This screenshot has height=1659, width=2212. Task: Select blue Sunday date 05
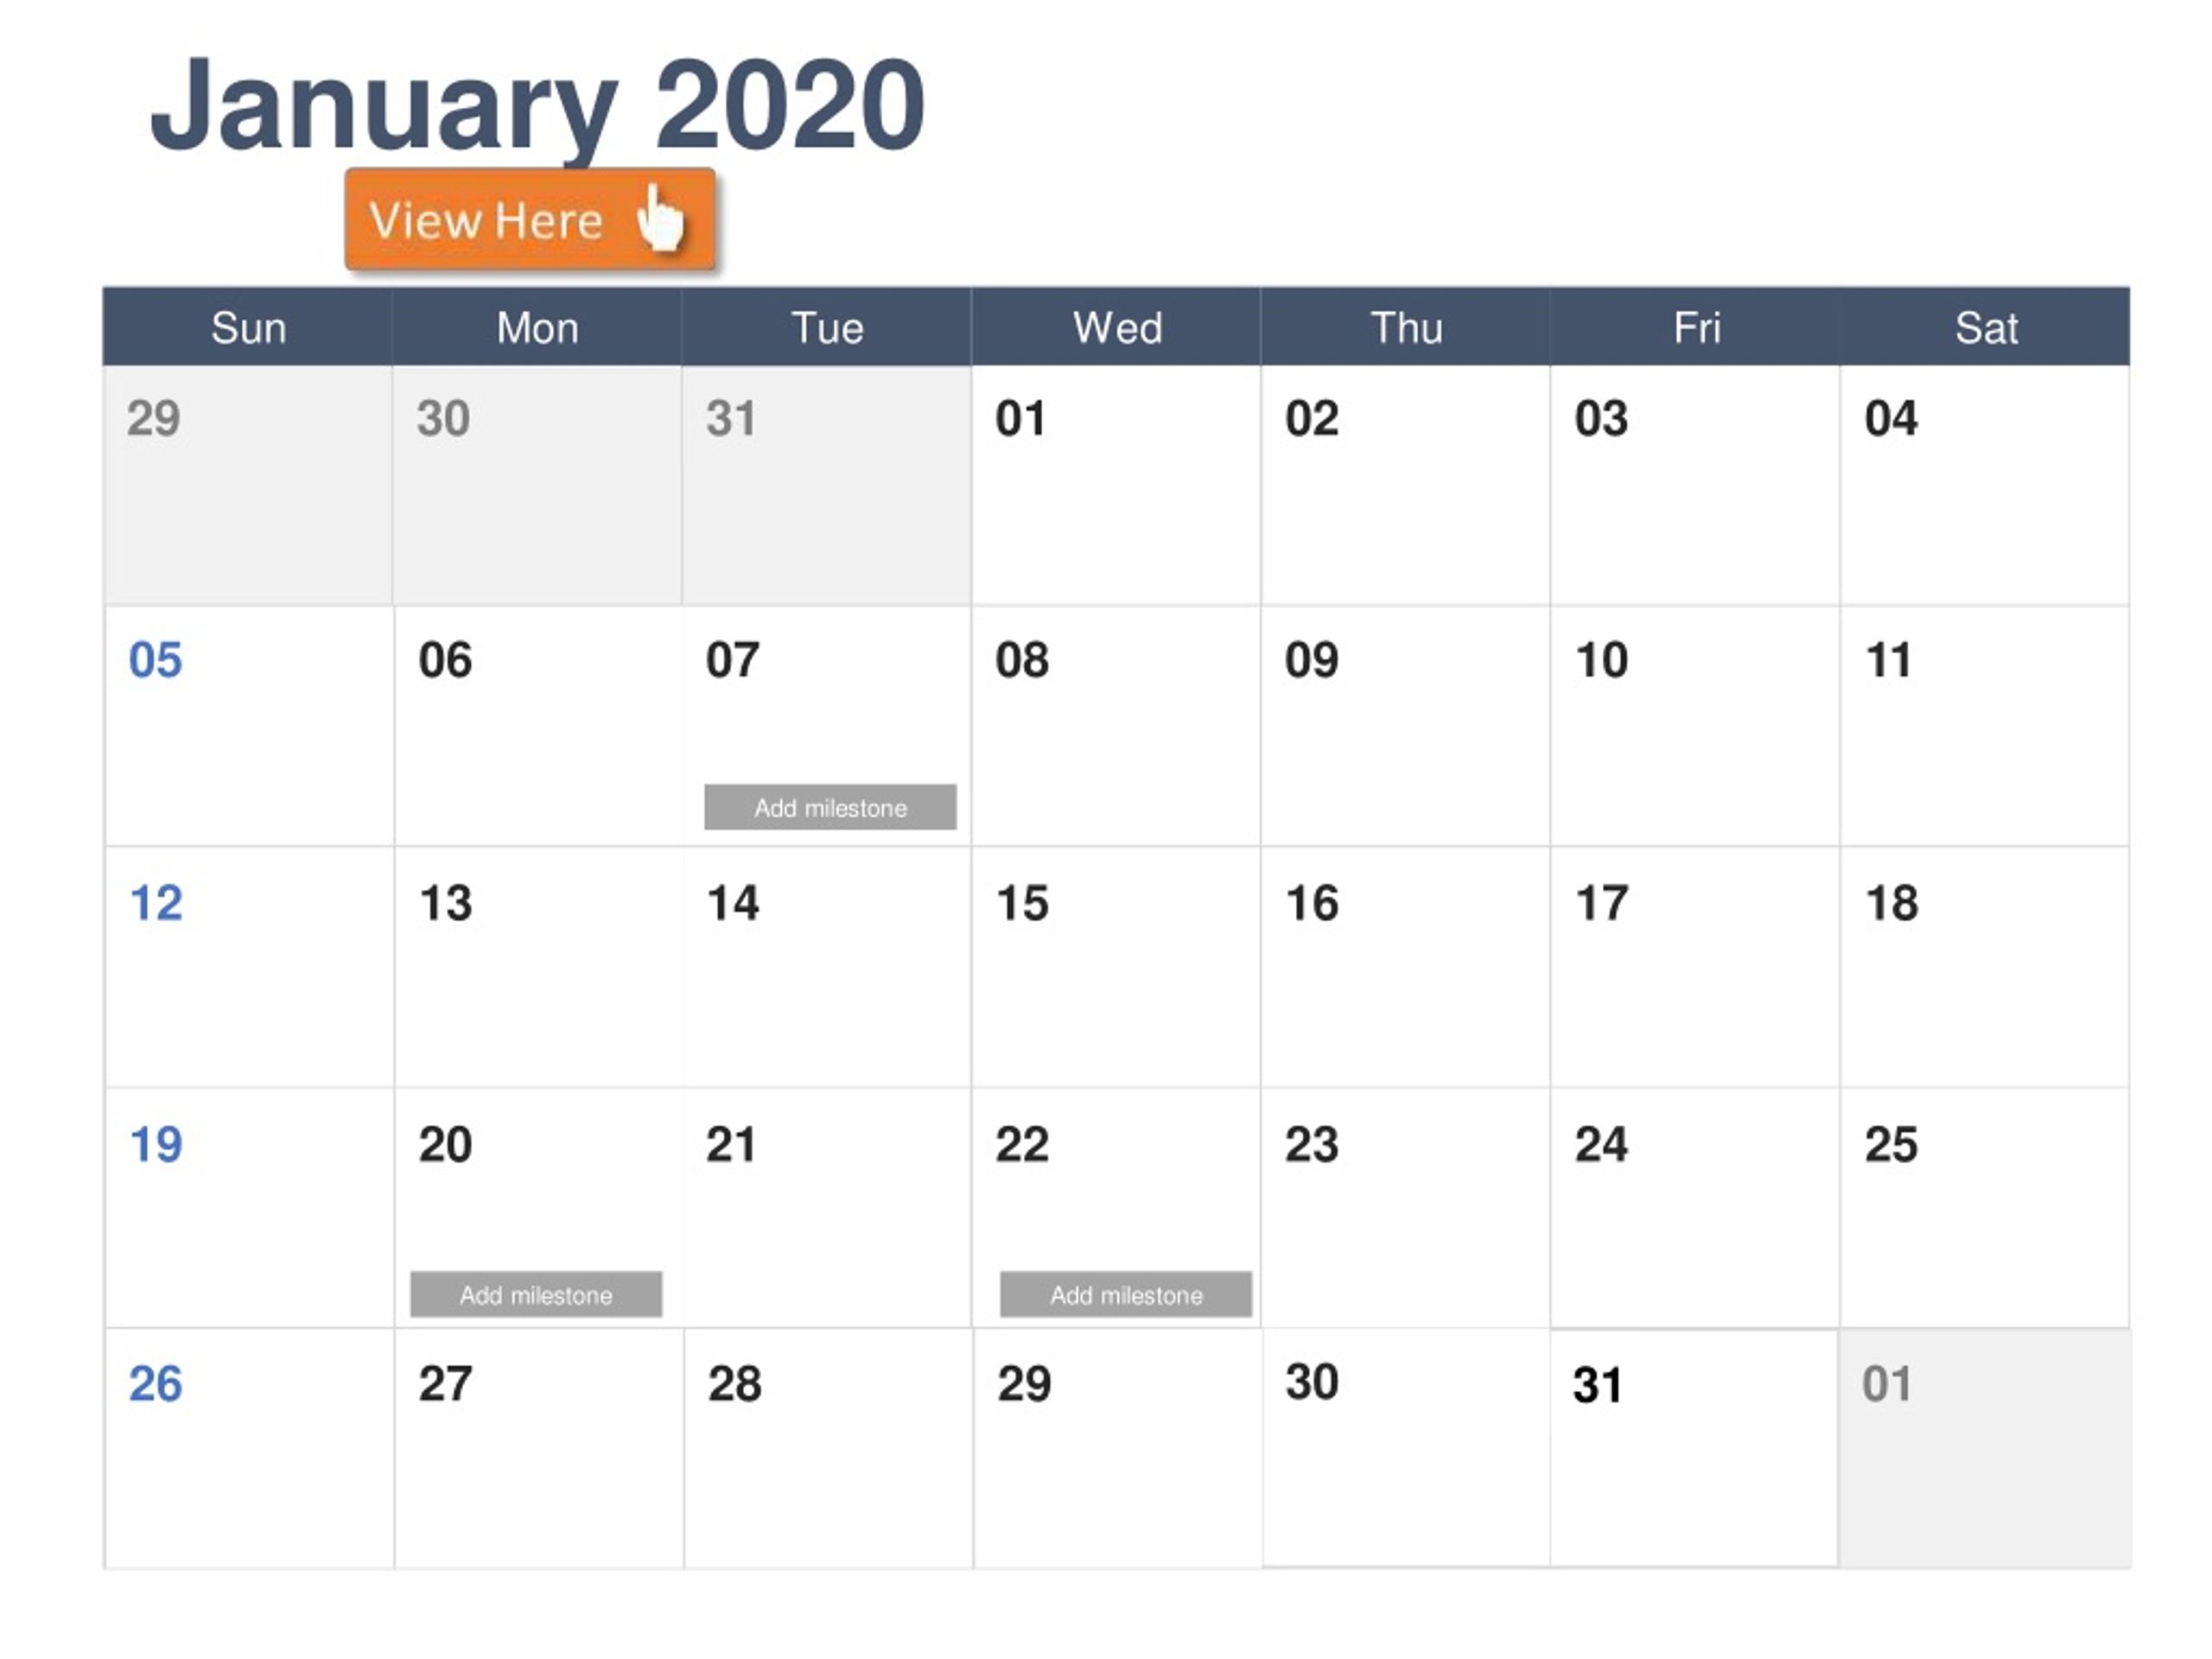coord(155,660)
